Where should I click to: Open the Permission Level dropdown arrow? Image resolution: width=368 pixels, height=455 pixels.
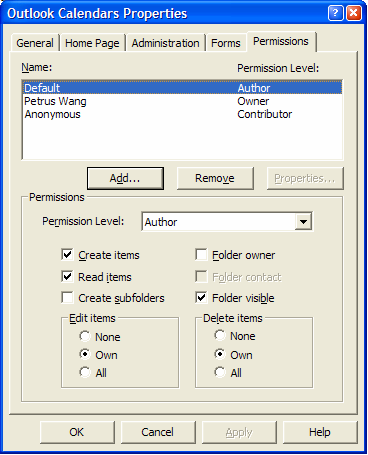pyautogui.click(x=303, y=222)
